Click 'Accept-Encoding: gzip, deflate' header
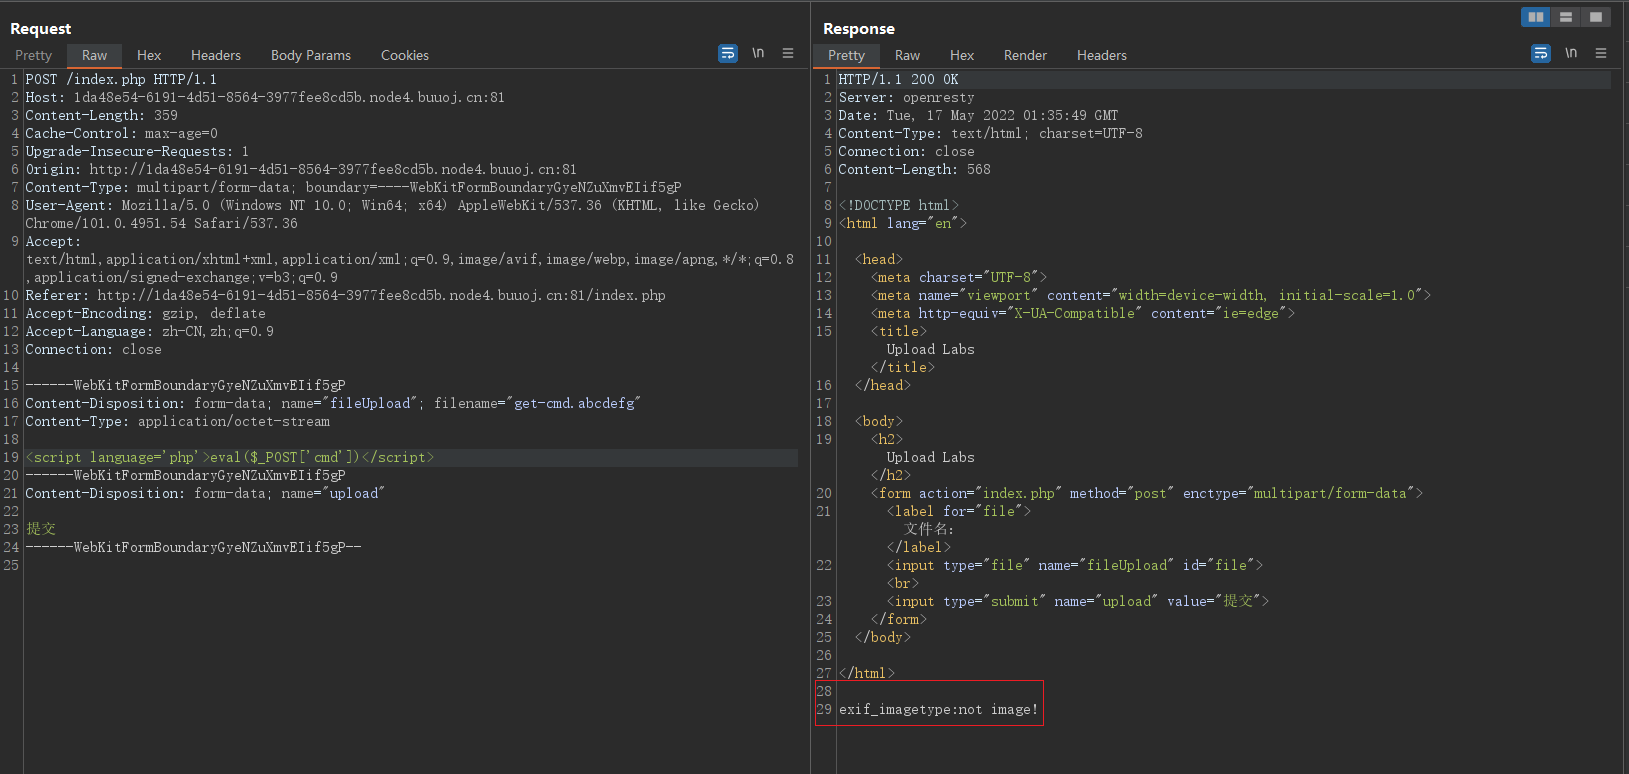 [145, 313]
